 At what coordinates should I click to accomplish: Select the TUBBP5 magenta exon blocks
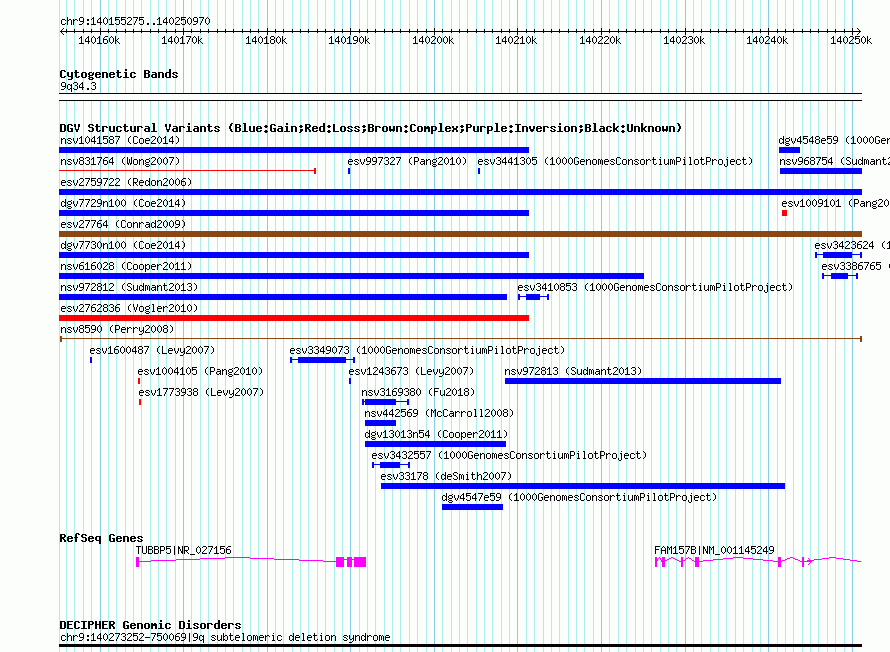point(351,562)
